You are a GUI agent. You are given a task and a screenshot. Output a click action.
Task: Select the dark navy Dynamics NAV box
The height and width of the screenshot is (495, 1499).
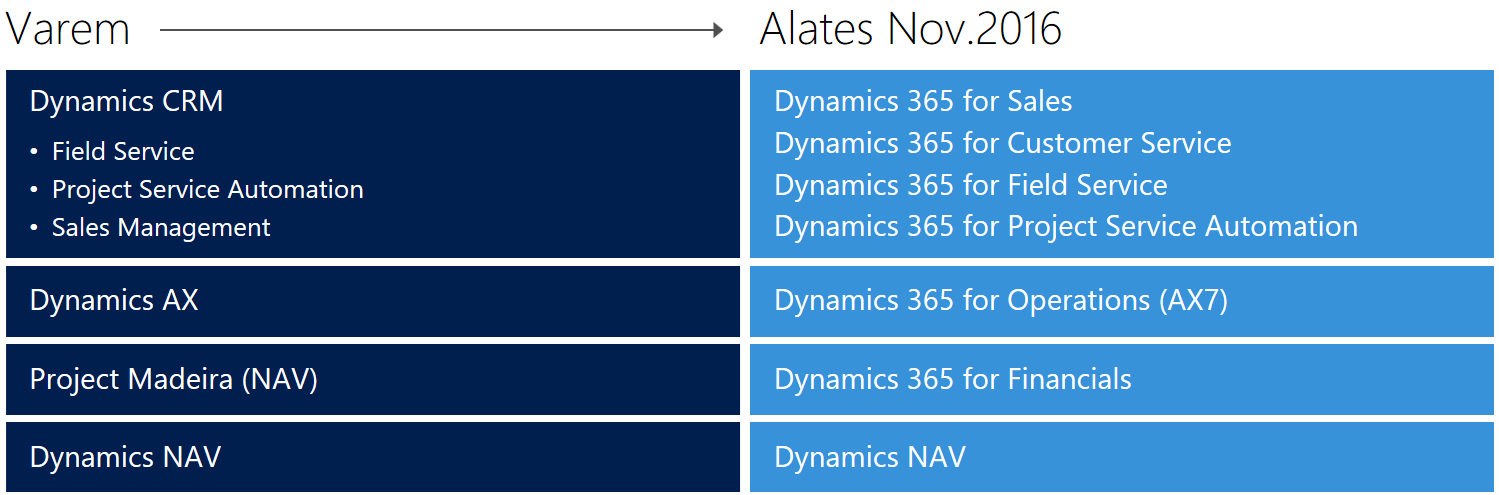pyautogui.click(x=373, y=457)
